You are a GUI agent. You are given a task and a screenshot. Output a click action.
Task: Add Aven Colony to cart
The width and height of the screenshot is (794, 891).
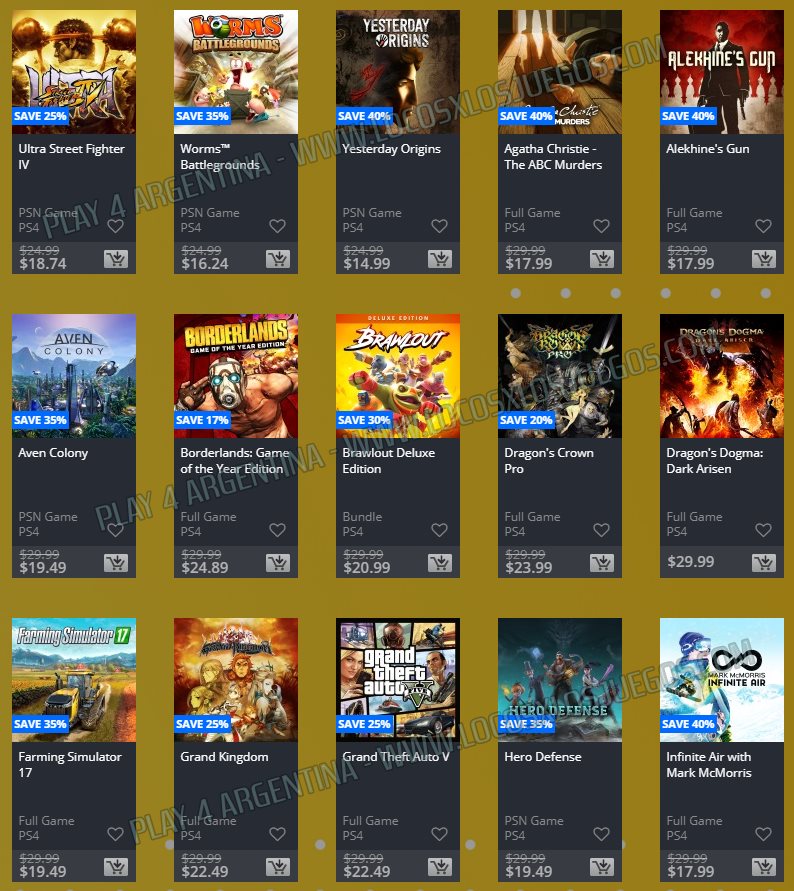(x=116, y=563)
